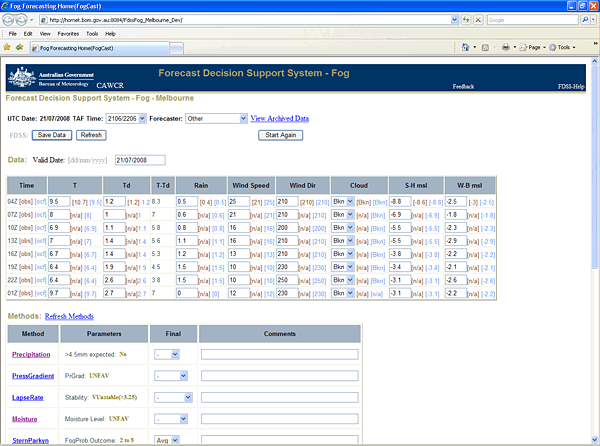Click the W-B msl input for 13Z row
Viewport: 600px width, 446px height.
[456, 241]
